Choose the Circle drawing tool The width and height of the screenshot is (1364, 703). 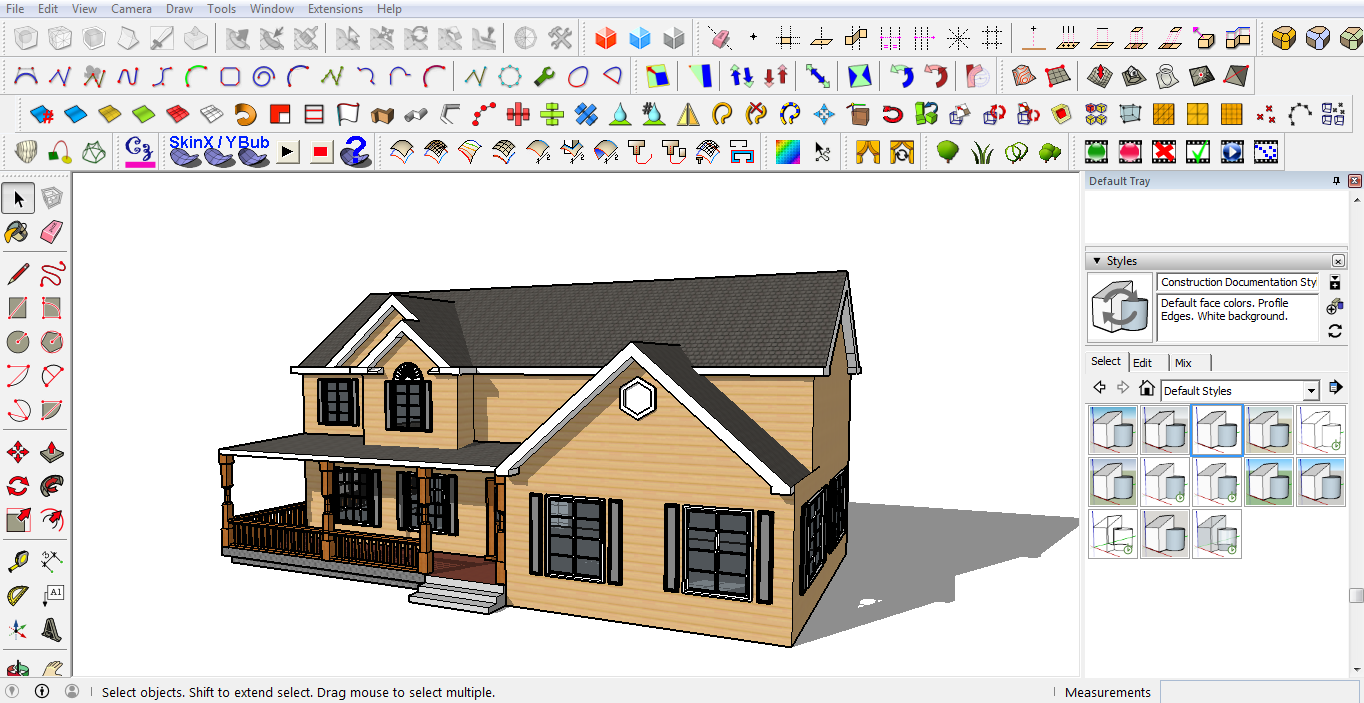click(x=17, y=342)
